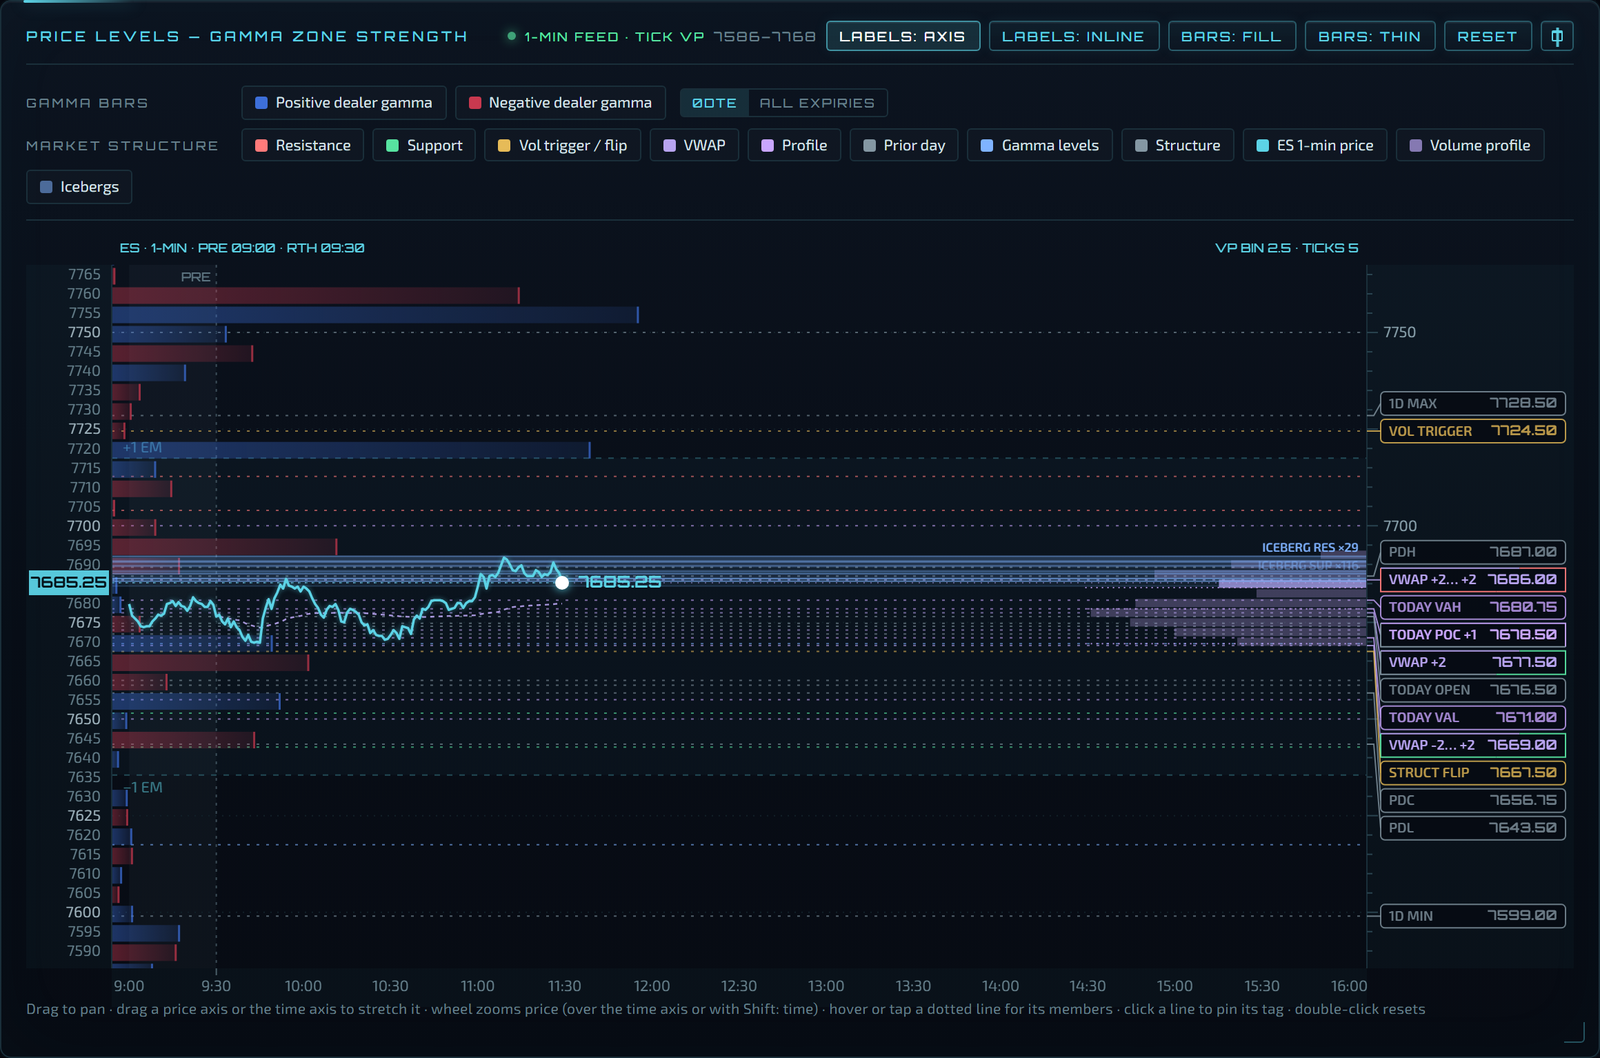Set bars style to BARS: FILL

pyautogui.click(x=1231, y=36)
